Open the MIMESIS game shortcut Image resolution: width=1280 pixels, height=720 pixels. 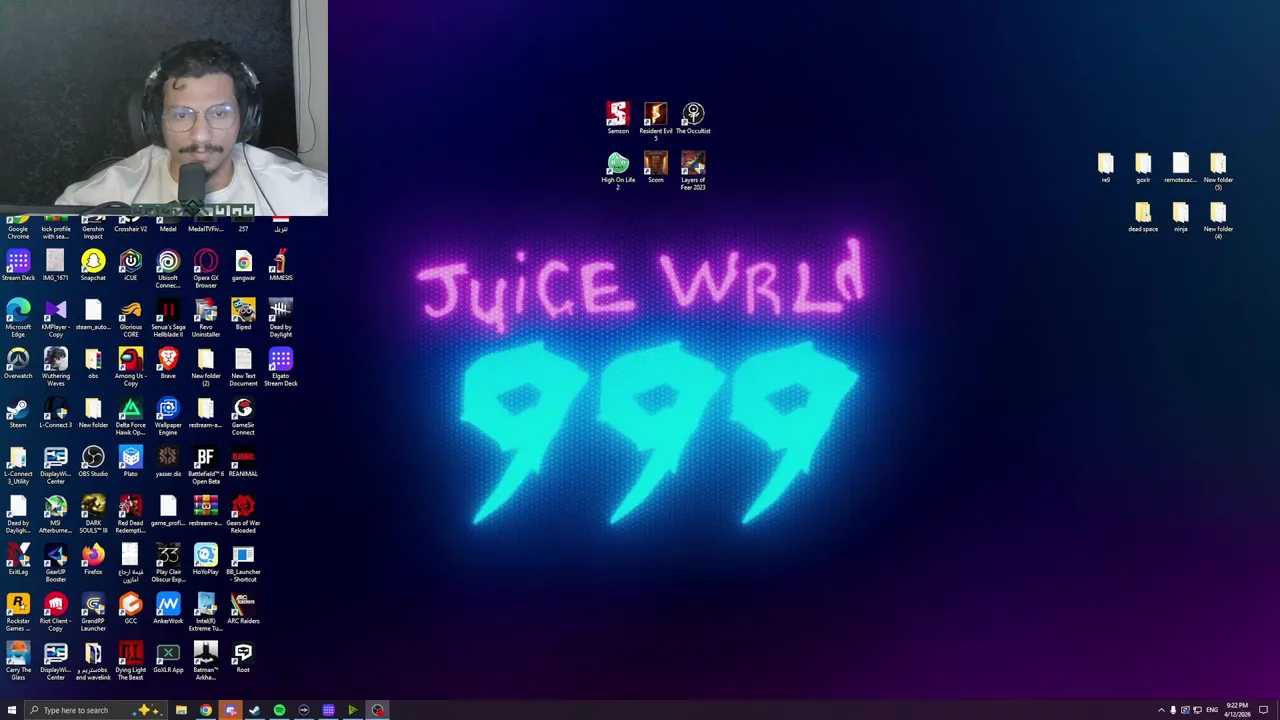[281, 263]
